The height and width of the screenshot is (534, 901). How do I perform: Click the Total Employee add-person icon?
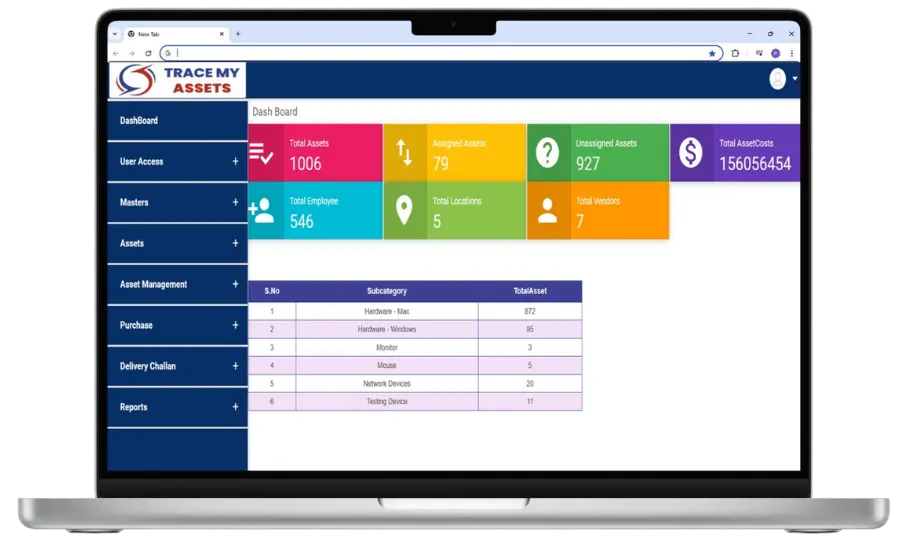(x=262, y=211)
